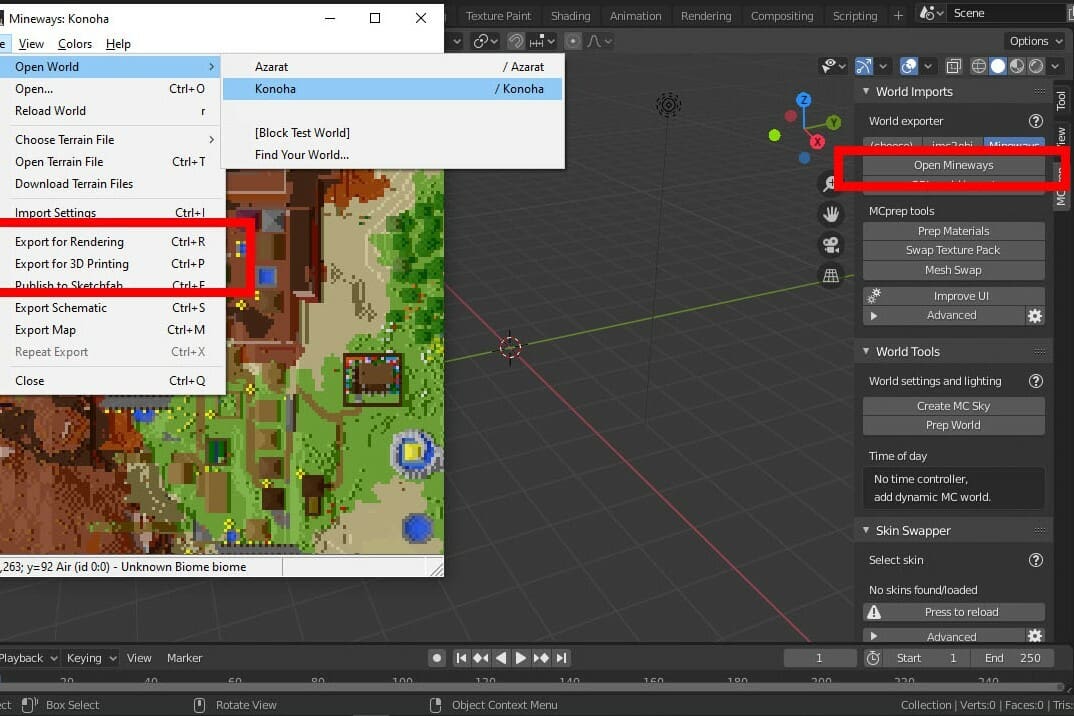Click the scene browse icon beside Scene field
1074x716 pixels.
931,13
